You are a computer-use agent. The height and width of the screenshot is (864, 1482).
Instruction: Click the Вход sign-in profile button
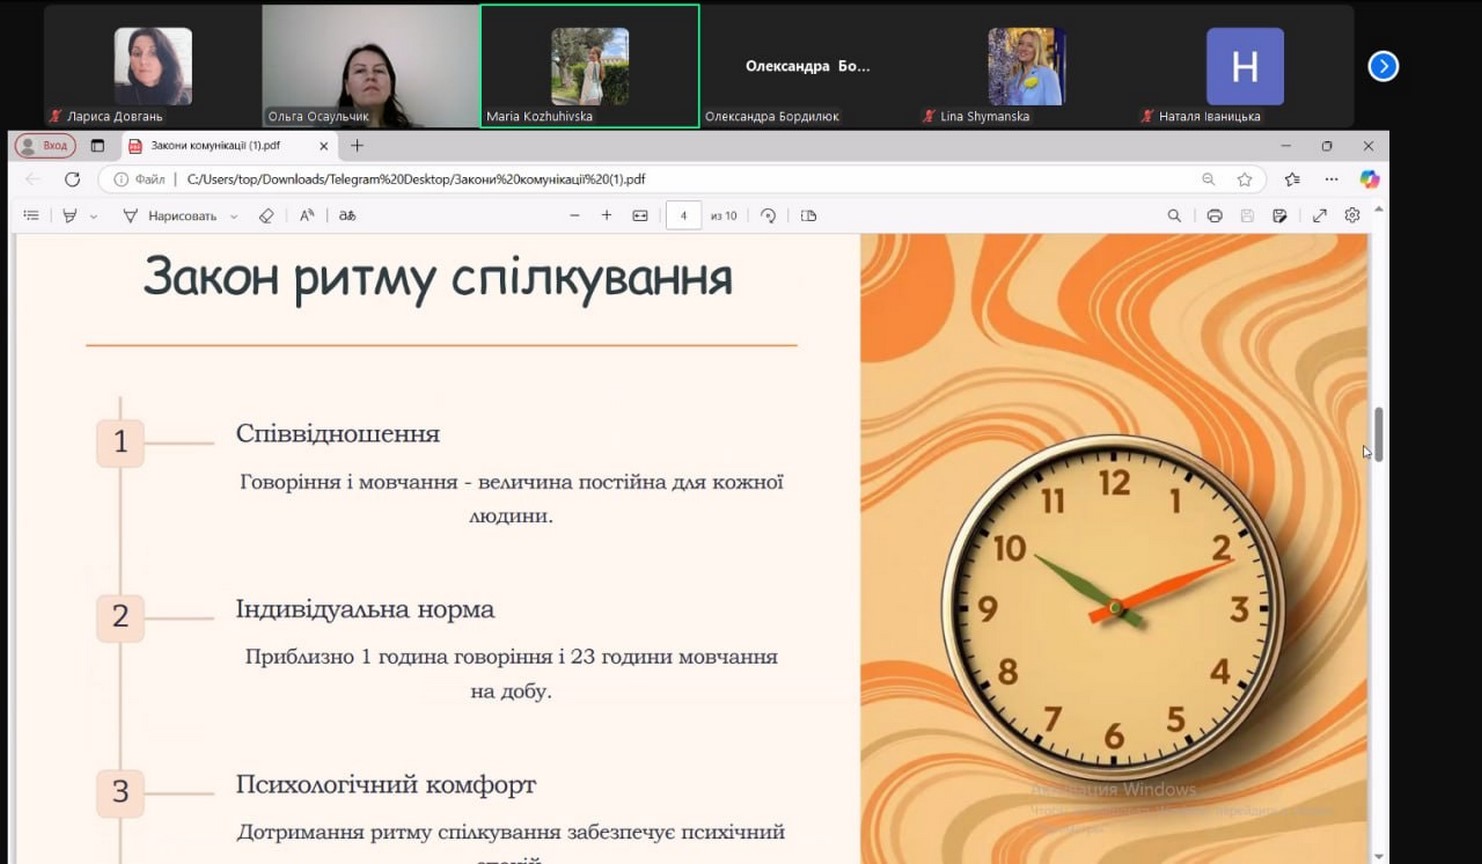point(45,146)
